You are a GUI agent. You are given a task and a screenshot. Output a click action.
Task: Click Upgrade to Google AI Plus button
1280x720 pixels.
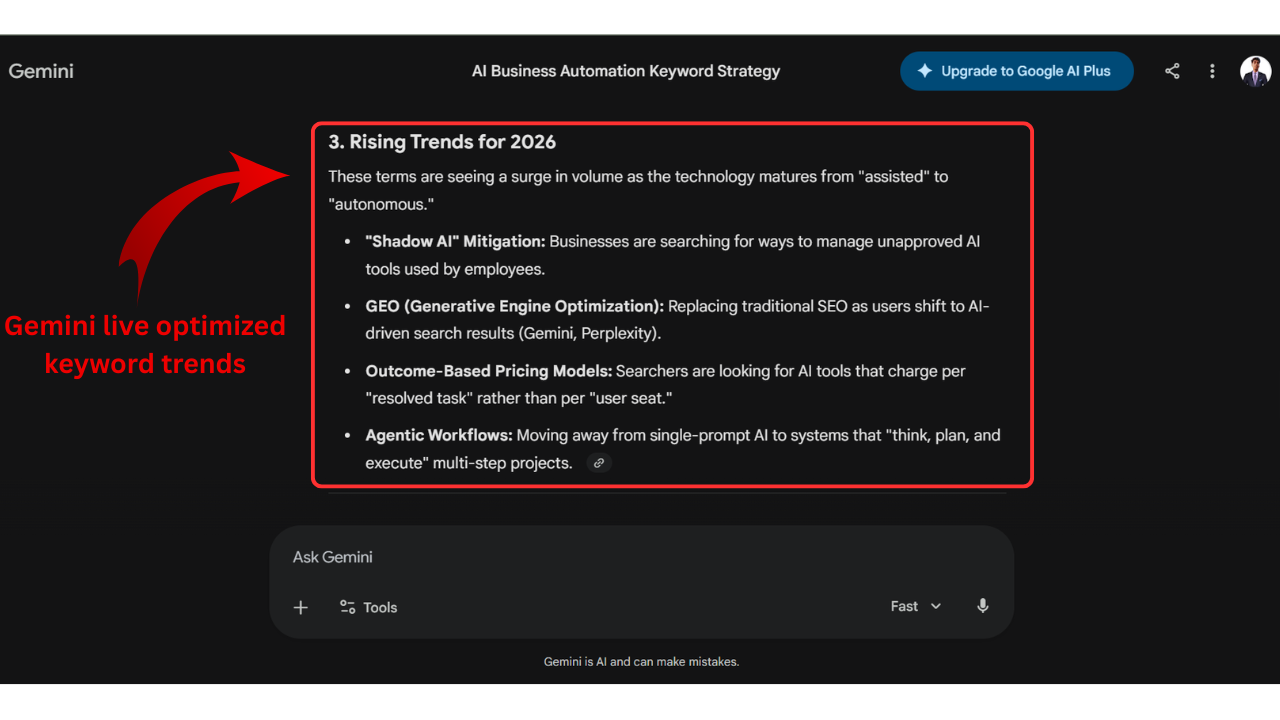pos(1016,71)
